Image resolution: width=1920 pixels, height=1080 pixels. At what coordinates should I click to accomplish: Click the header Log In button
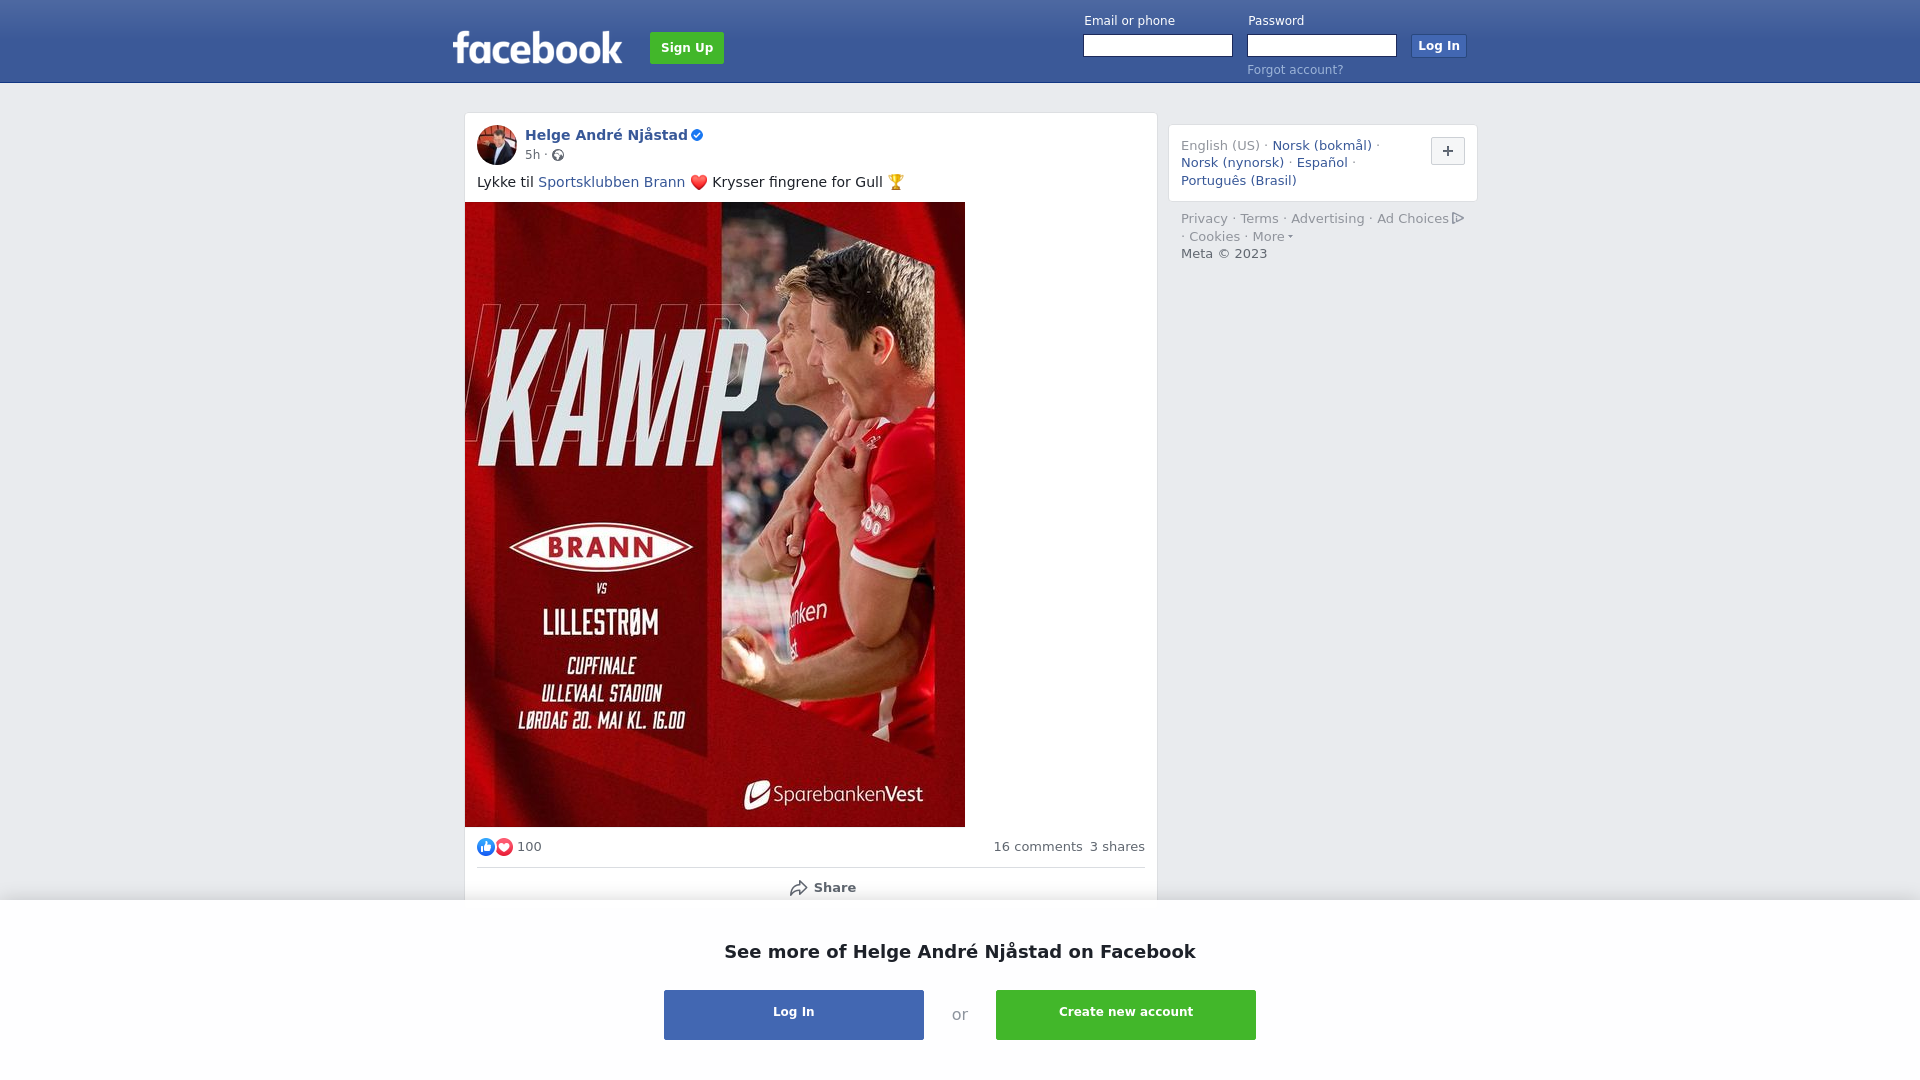[x=1438, y=46]
